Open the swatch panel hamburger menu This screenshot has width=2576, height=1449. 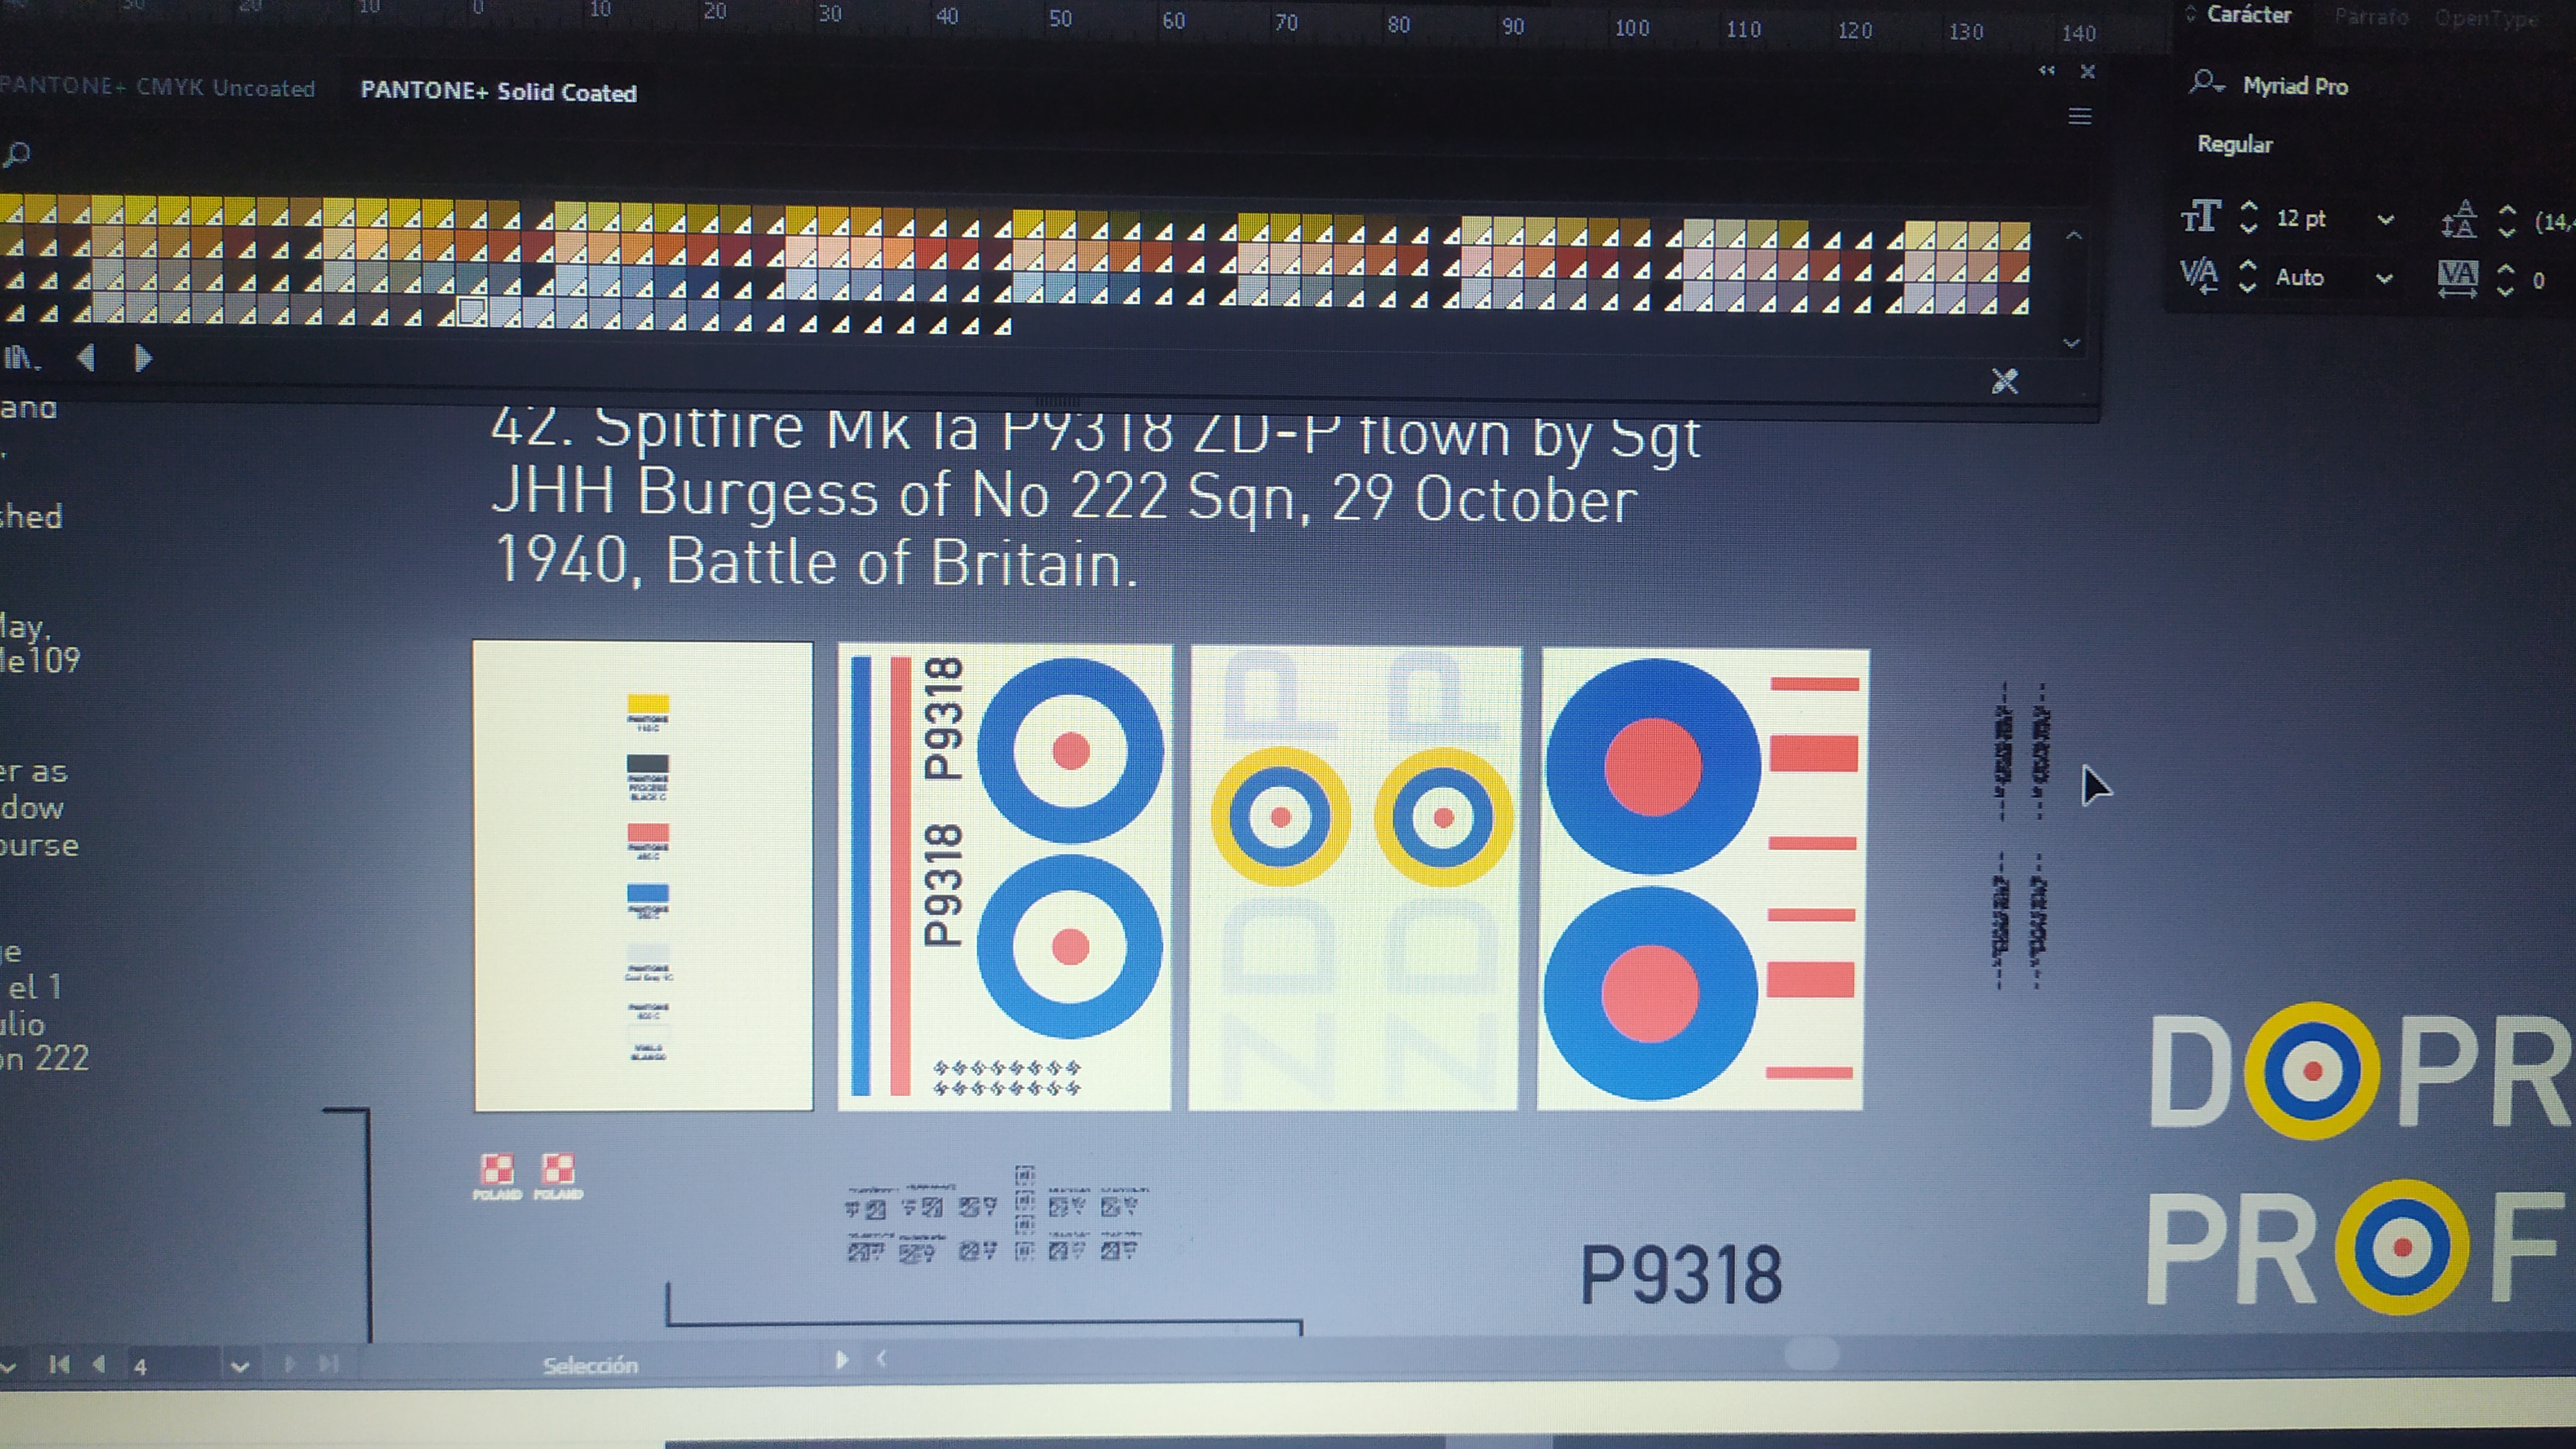pyautogui.click(x=2079, y=117)
